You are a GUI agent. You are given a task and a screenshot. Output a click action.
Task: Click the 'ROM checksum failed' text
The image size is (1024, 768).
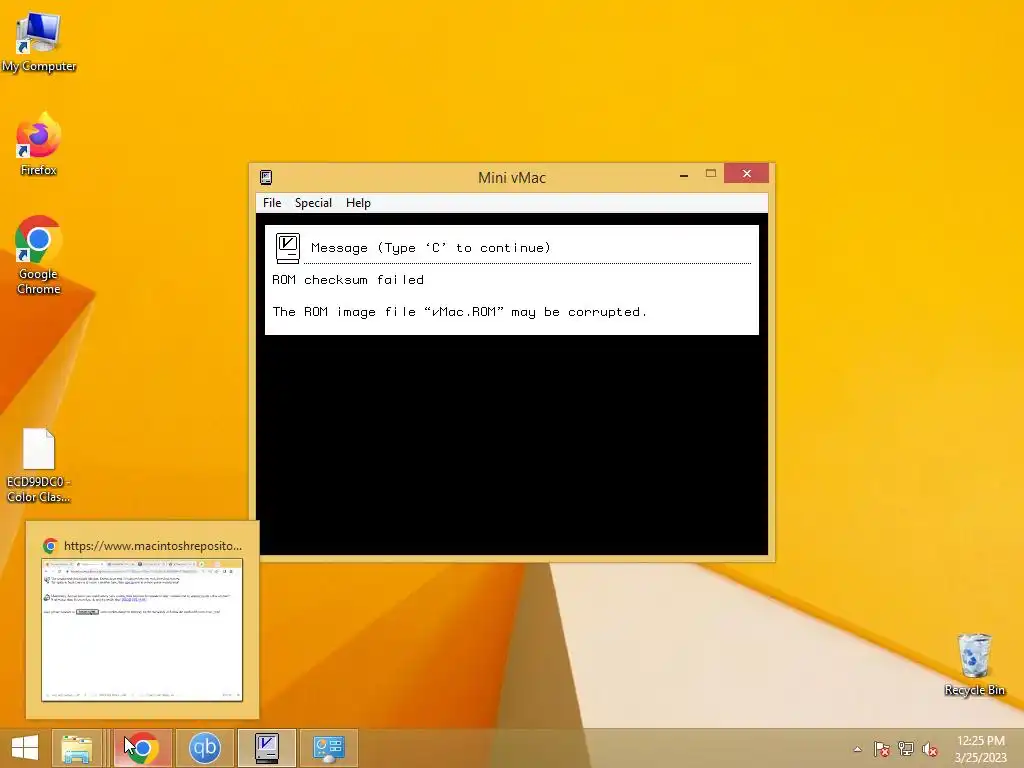tap(347, 280)
